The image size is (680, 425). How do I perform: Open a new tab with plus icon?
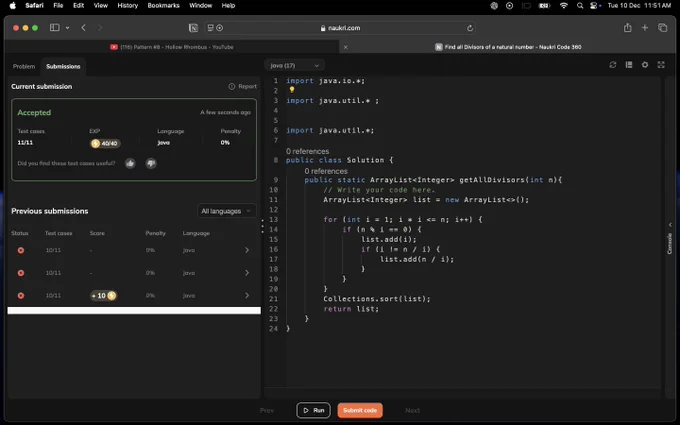pyautogui.click(x=645, y=28)
